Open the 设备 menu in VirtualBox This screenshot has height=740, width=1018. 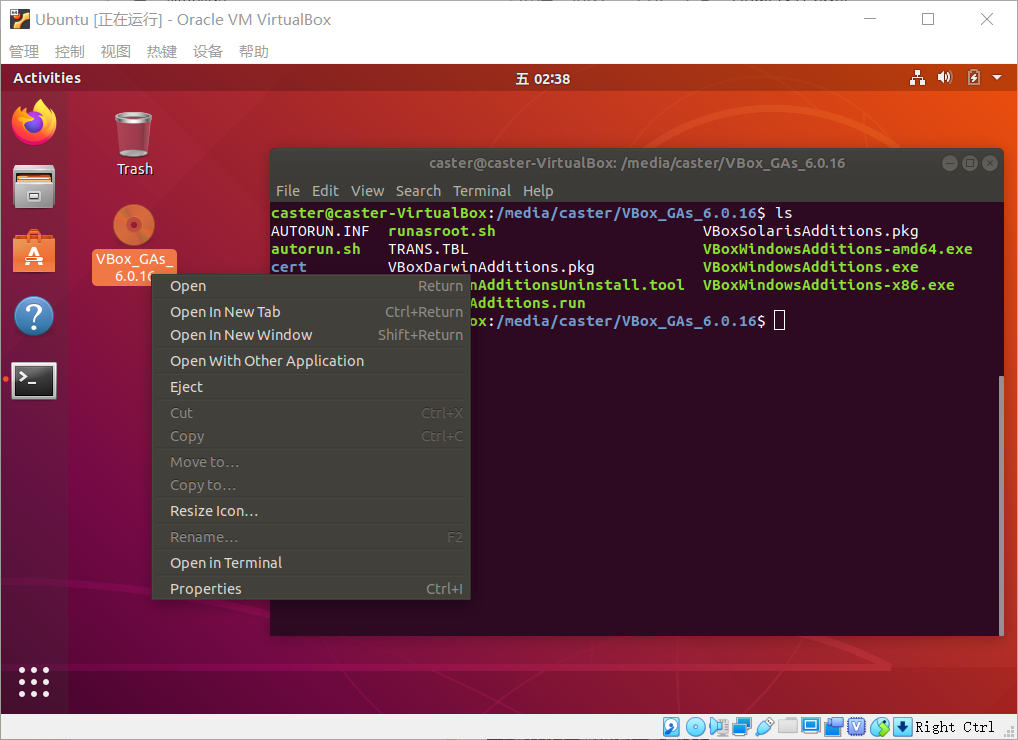coord(208,51)
